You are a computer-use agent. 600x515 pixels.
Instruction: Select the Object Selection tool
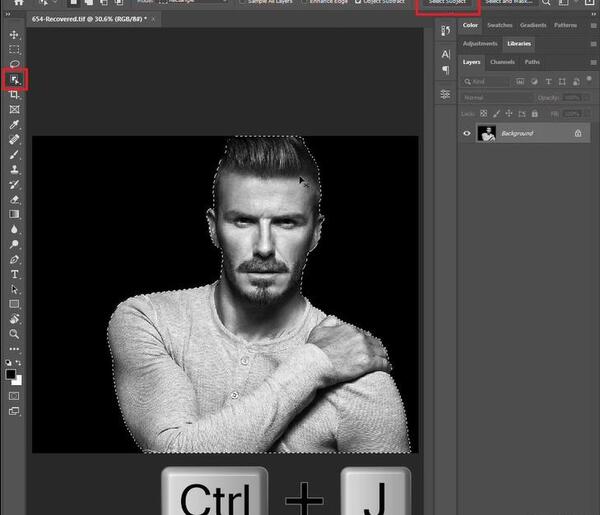[15, 80]
